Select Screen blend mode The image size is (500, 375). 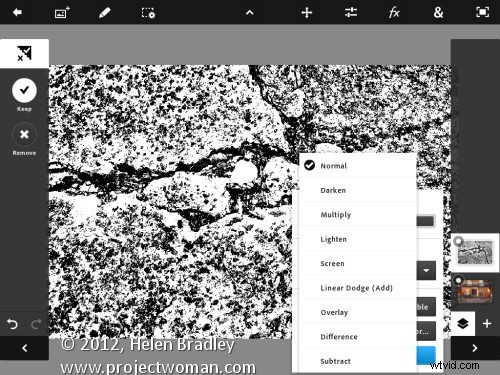pos(358,263)
